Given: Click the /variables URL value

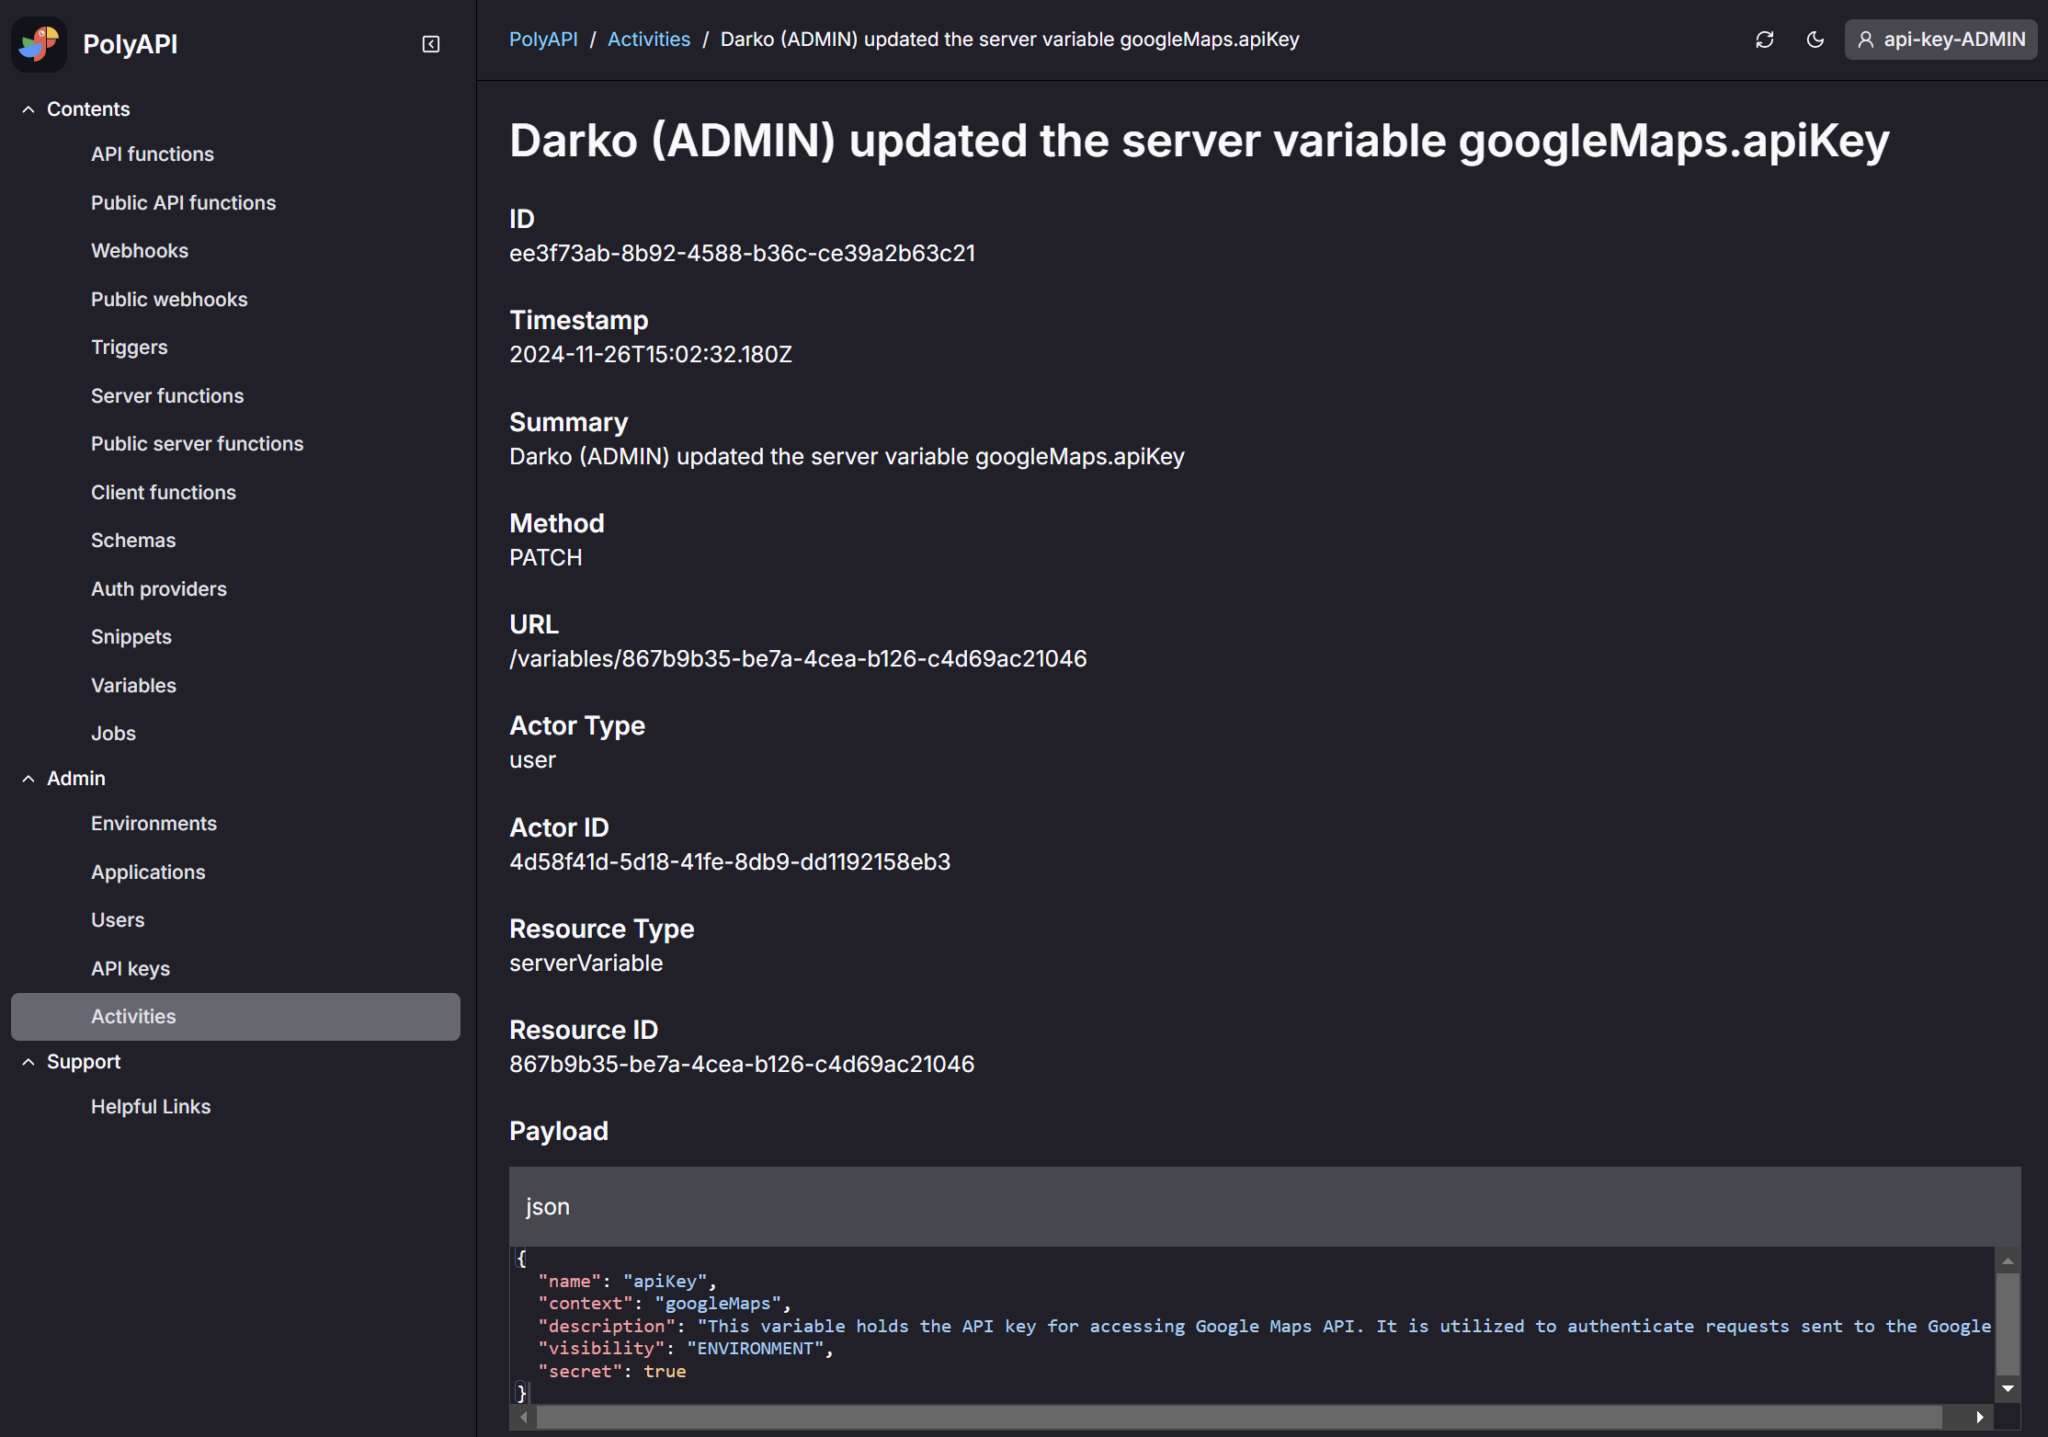Looking at the screenshot, I should pos(798,658).
